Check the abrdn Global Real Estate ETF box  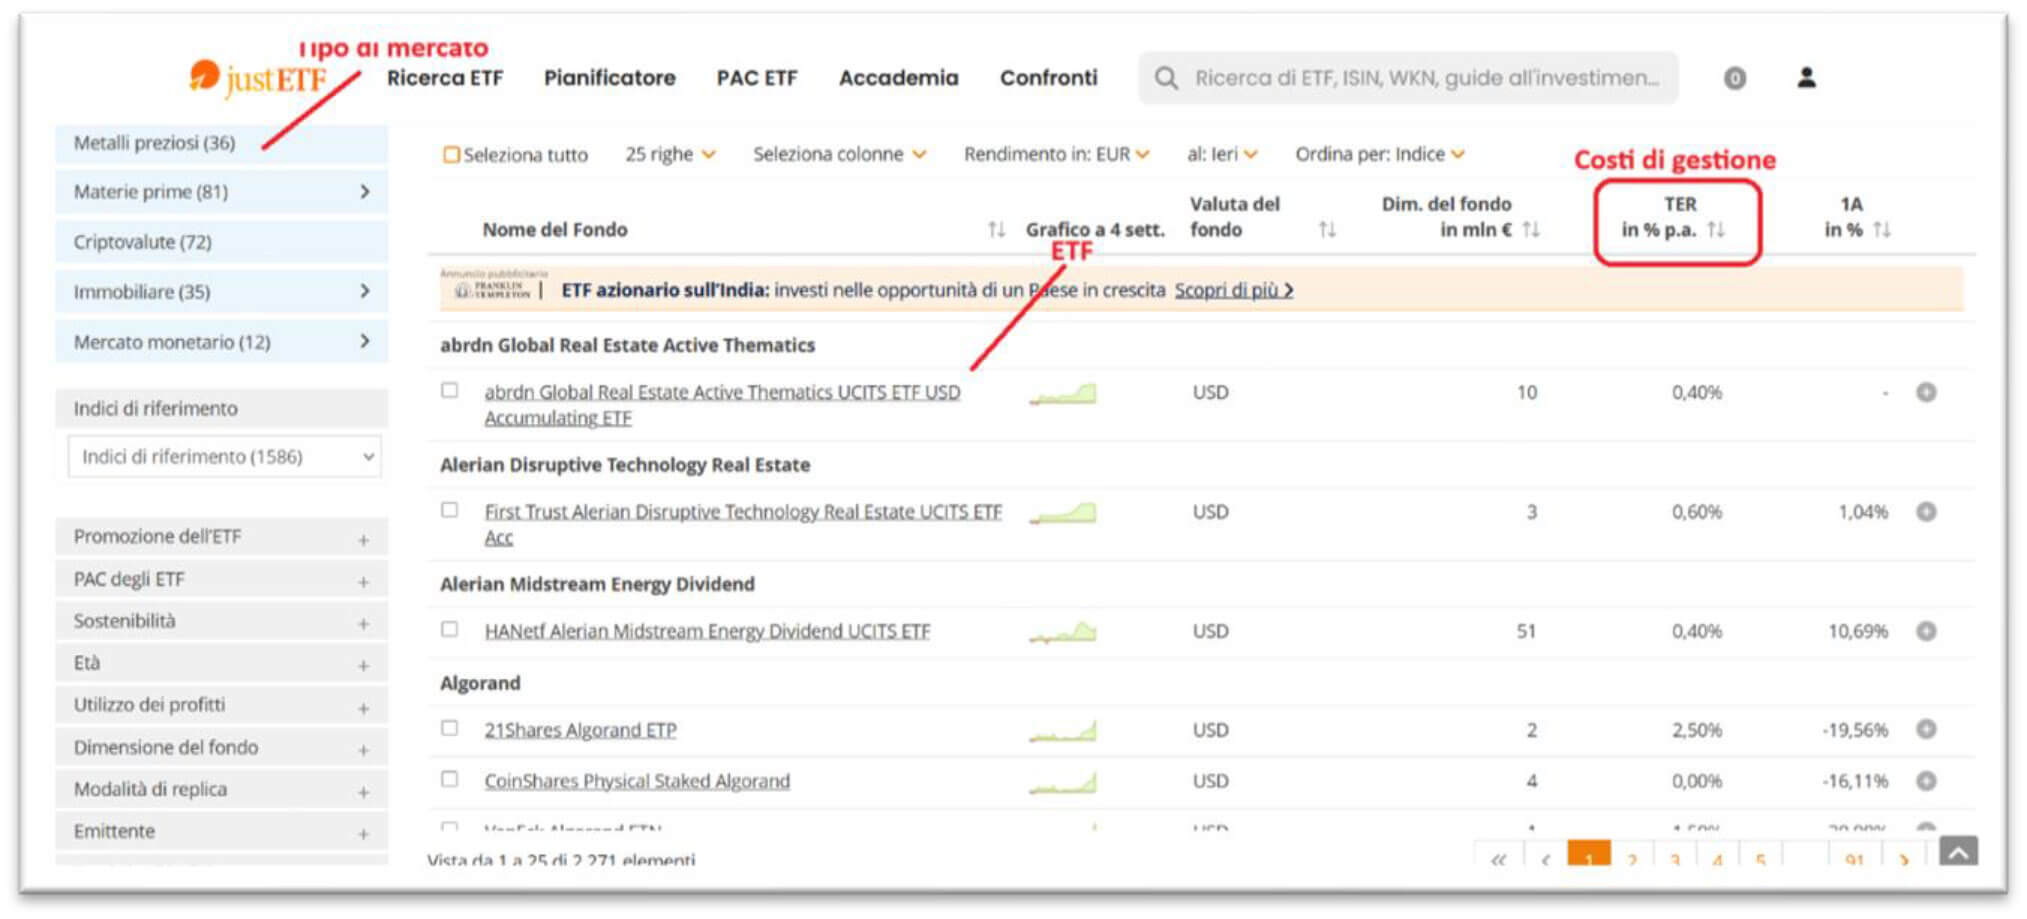coord(450,391)
